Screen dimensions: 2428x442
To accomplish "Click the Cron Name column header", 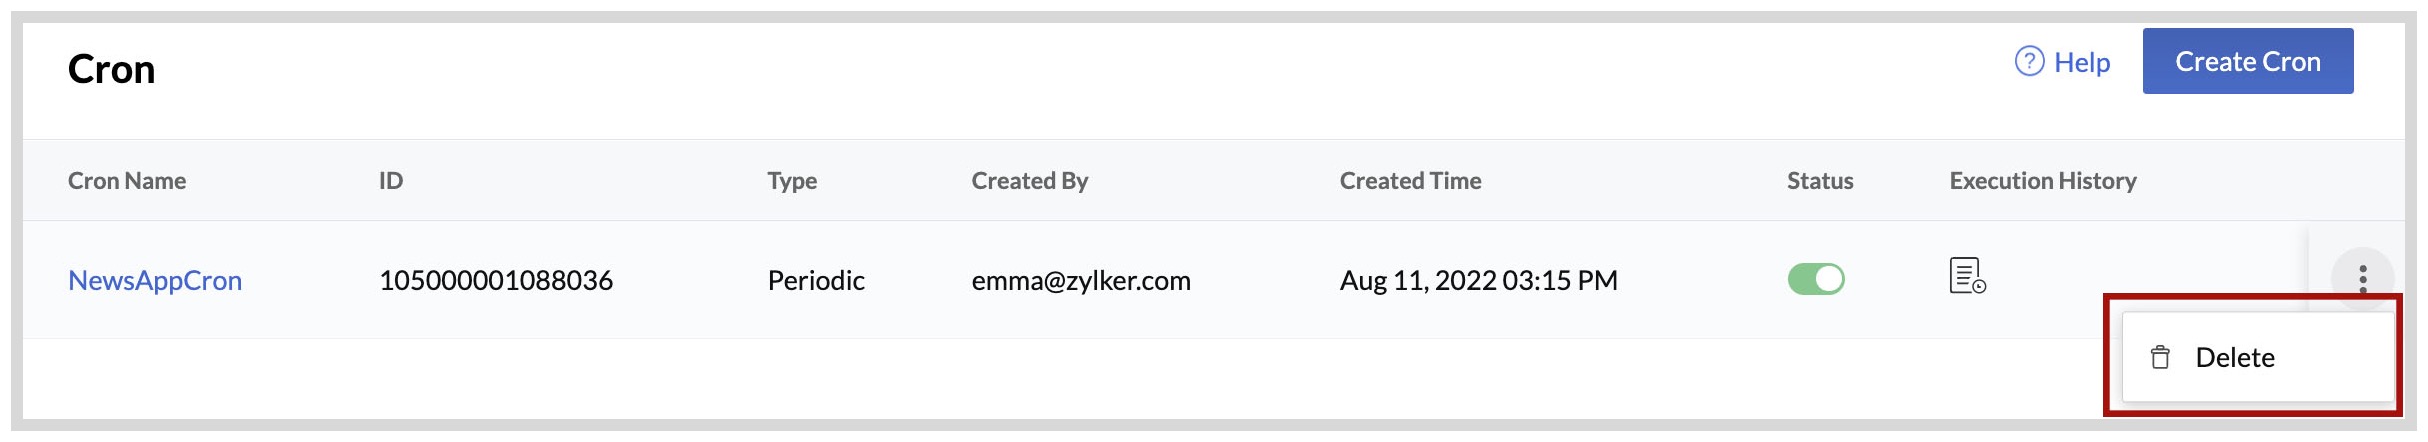I will pos(127,181).
